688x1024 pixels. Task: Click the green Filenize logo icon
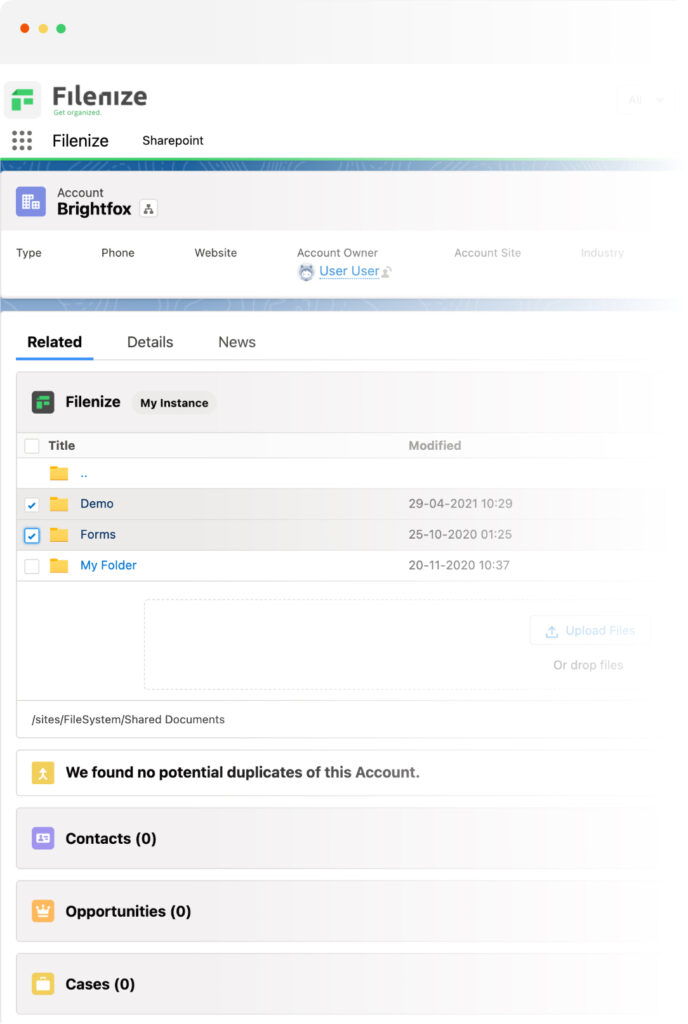pyautogui.click(x=23, y=100)
